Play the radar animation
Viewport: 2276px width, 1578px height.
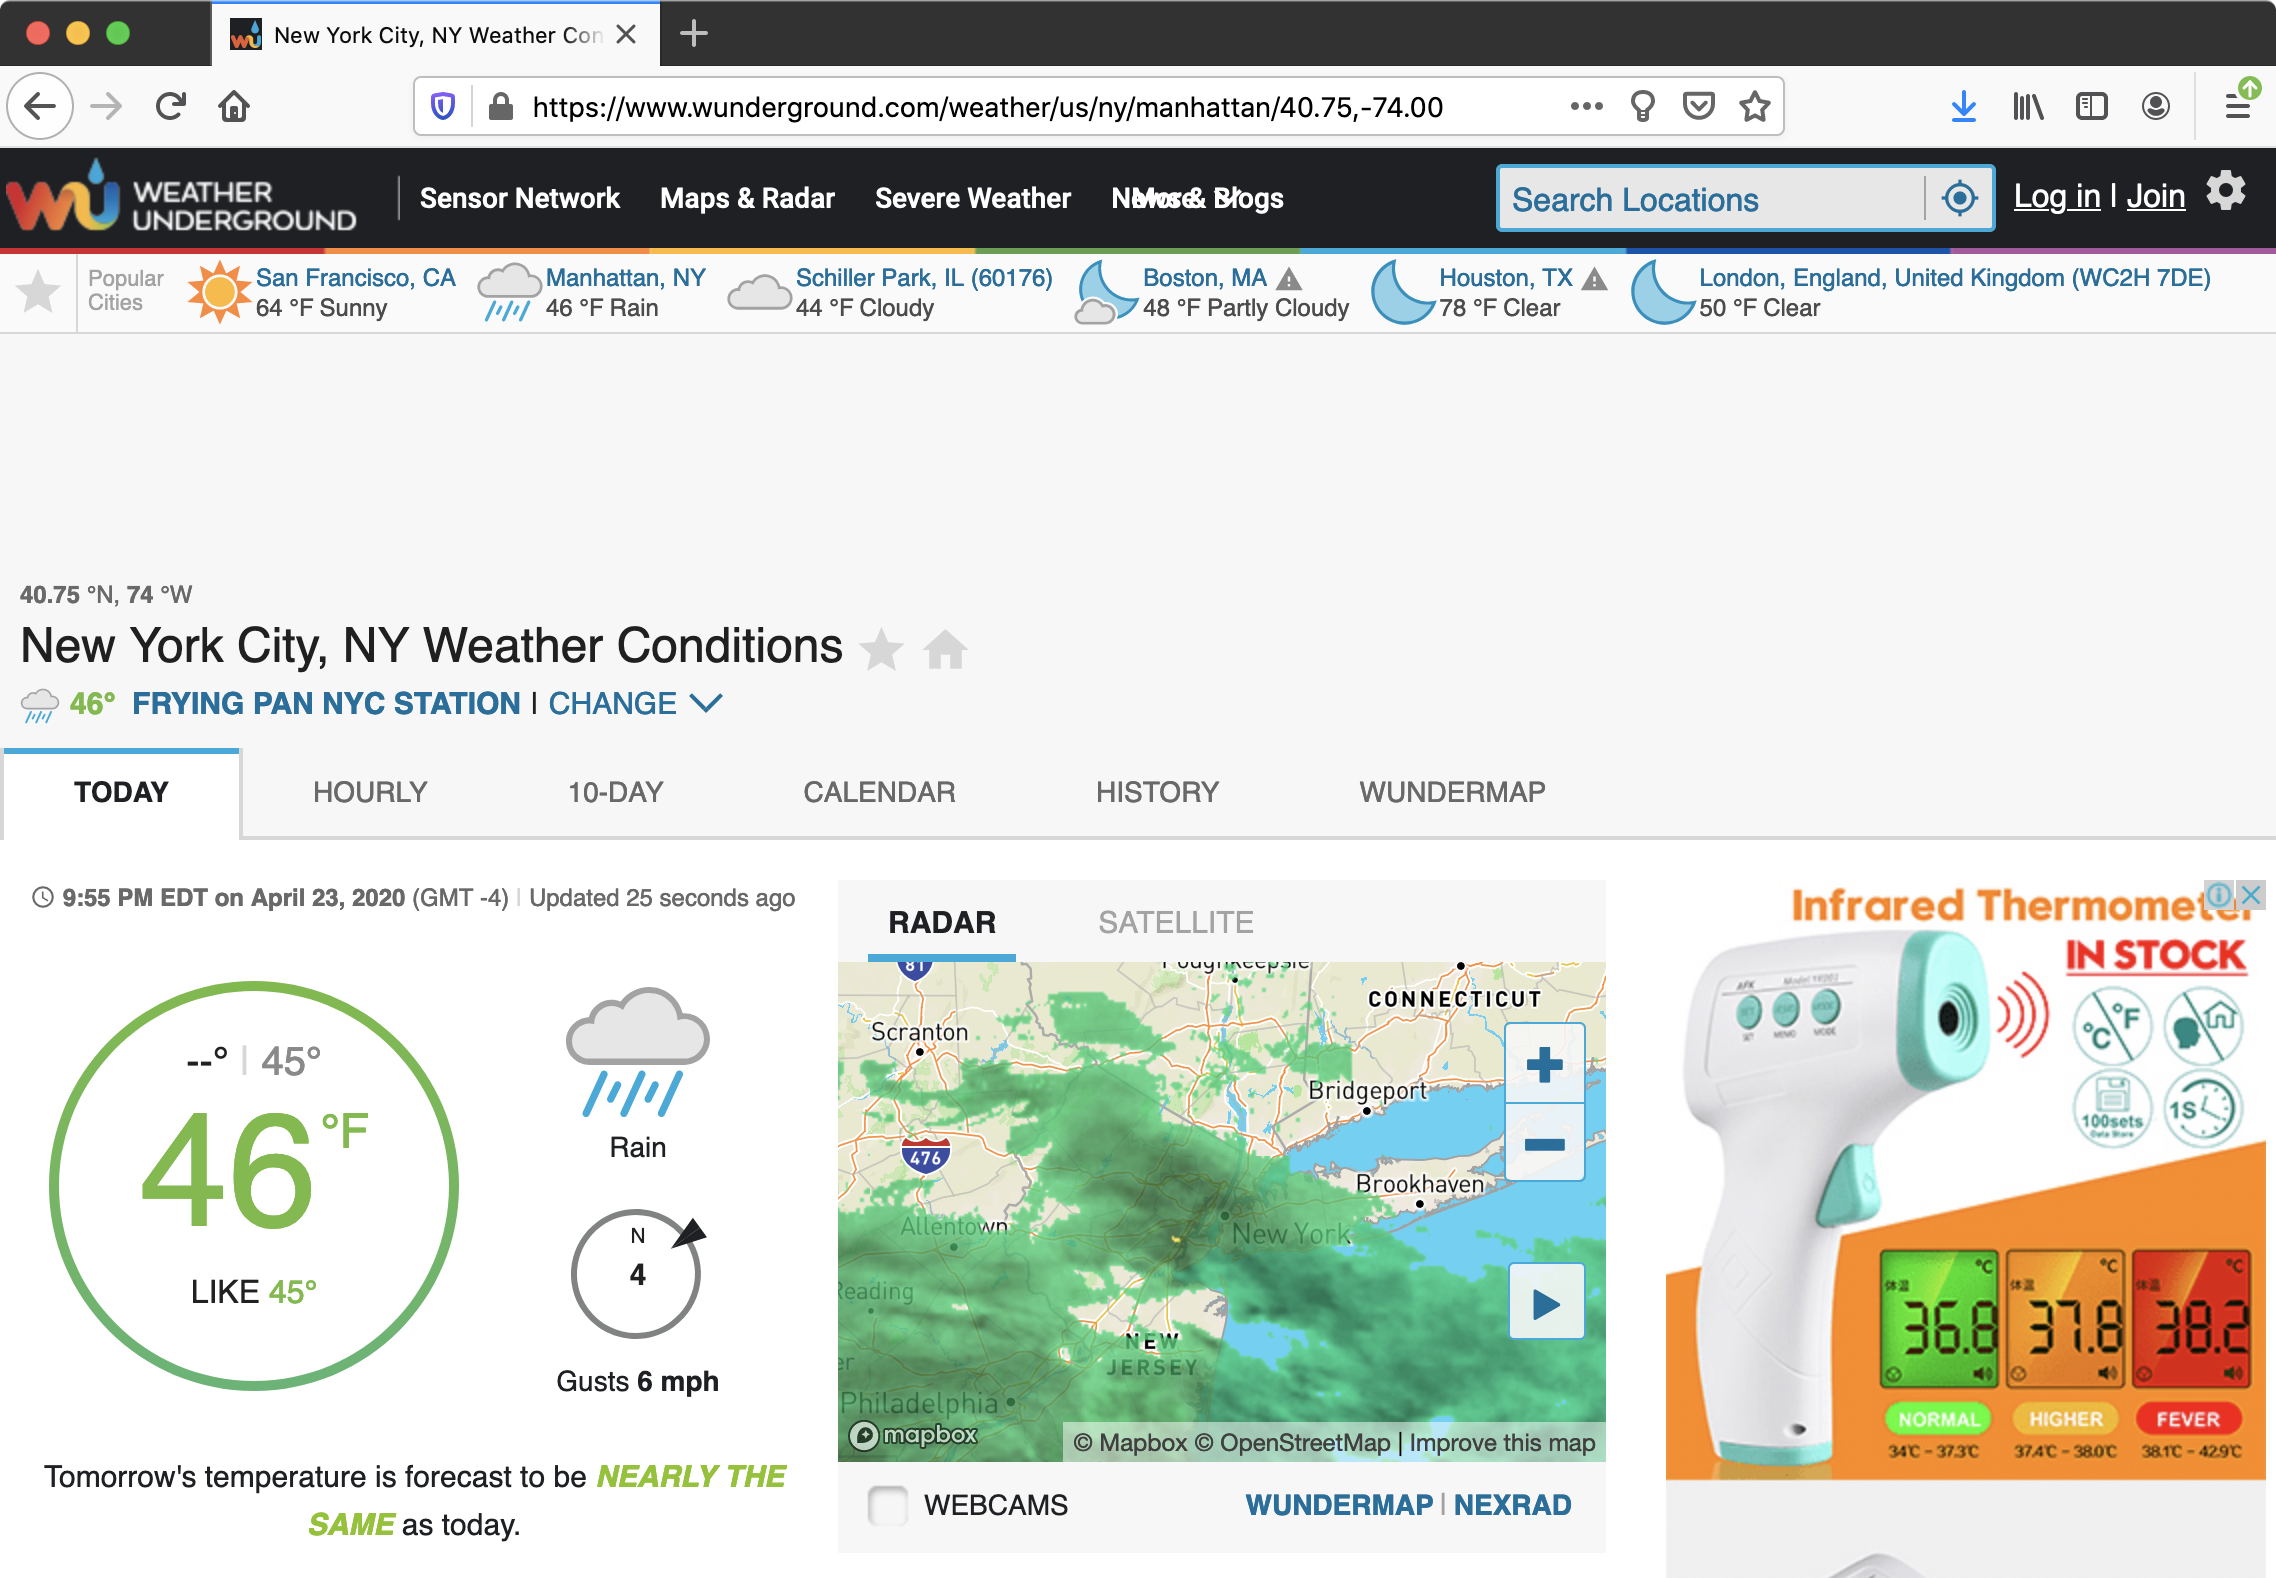click(x=1546, y=1303)
